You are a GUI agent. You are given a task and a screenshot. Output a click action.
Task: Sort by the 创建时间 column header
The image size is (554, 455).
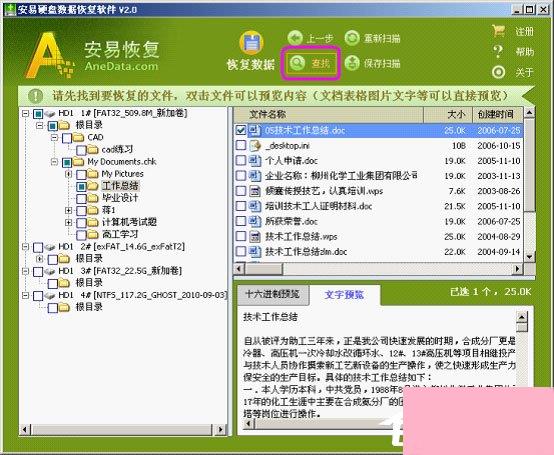click(498, 114)
